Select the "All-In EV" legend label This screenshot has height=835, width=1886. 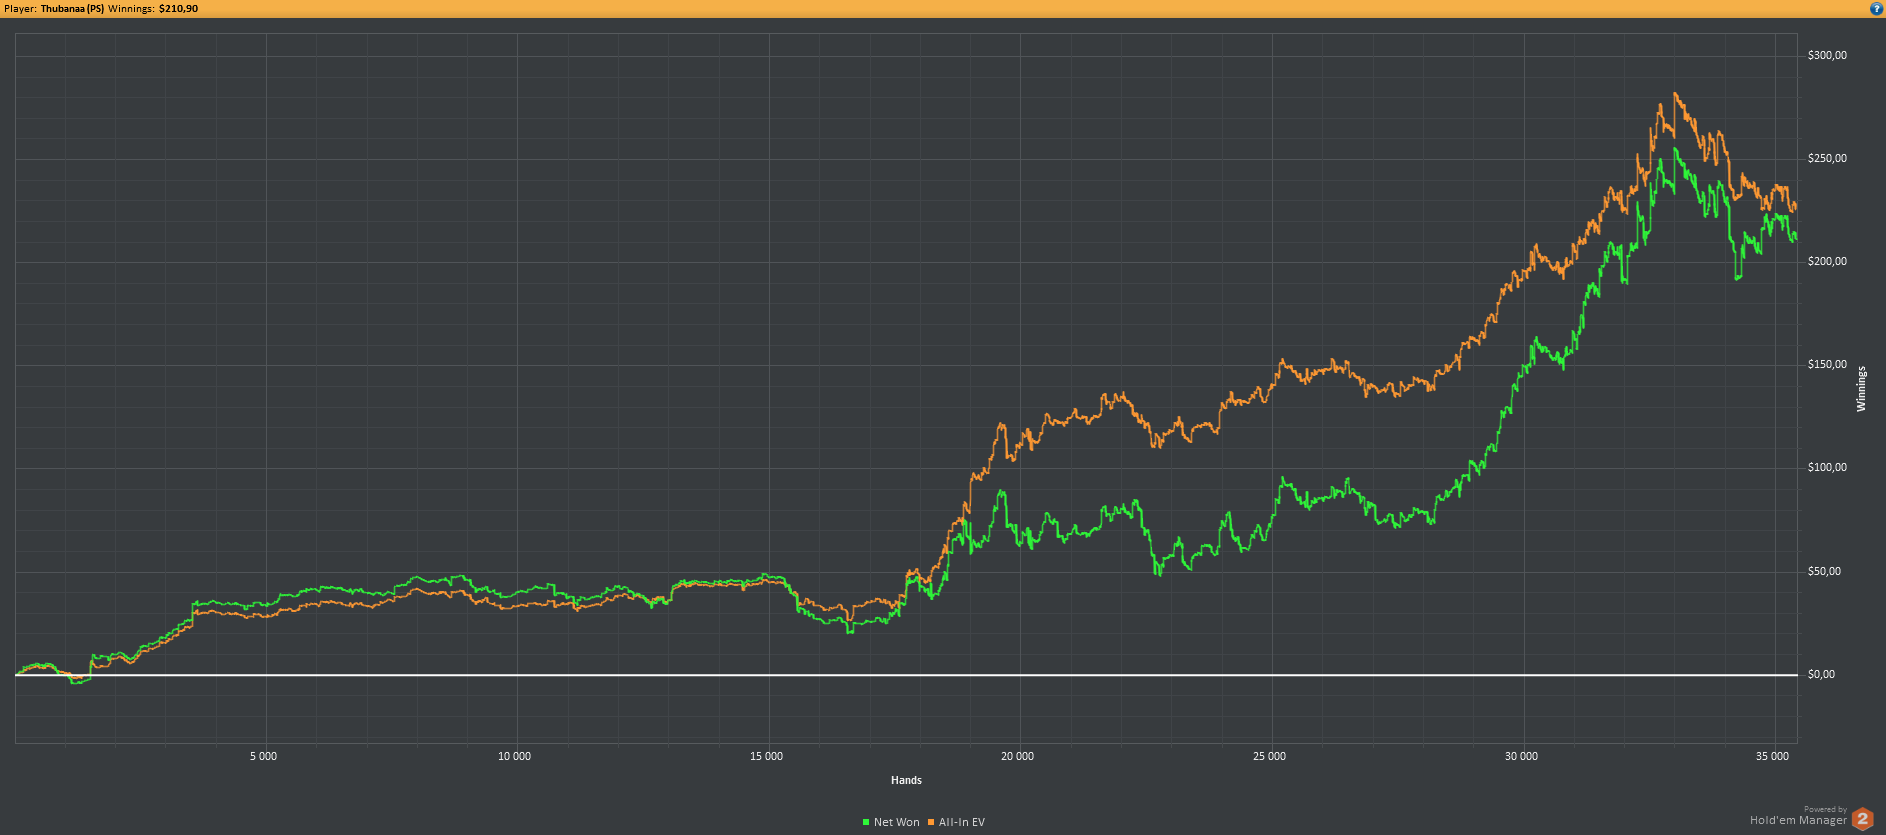(x=962, y=822)
